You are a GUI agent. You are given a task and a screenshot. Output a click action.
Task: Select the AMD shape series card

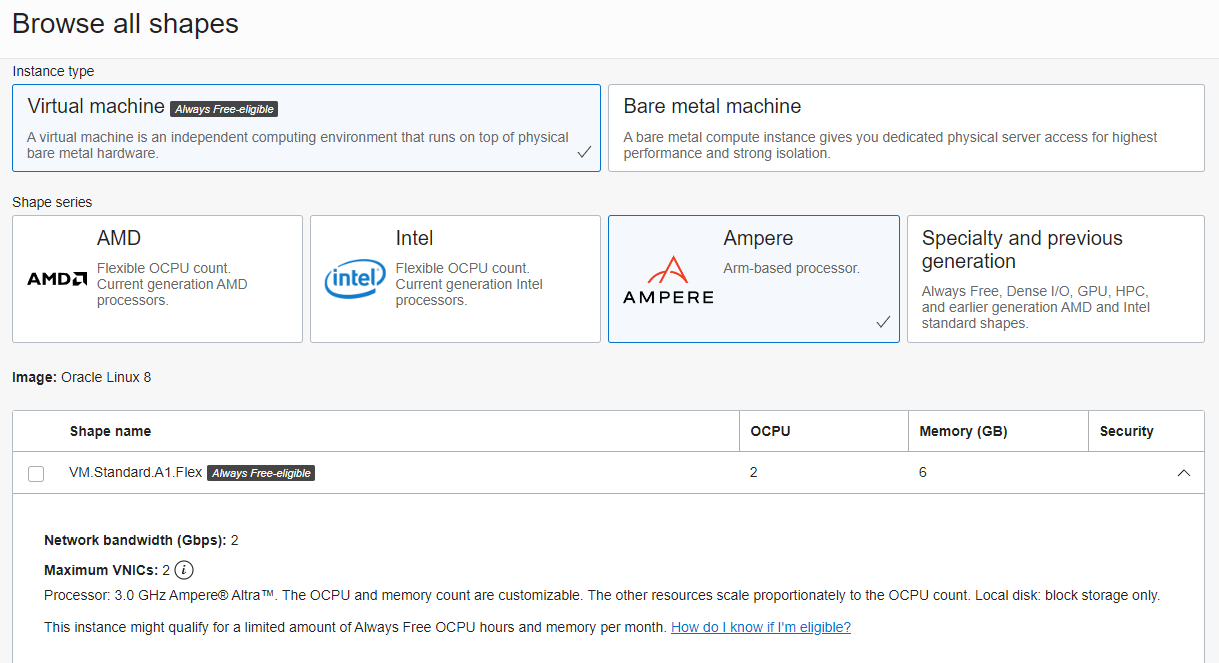pyautogui.click(x=157, y=279)
